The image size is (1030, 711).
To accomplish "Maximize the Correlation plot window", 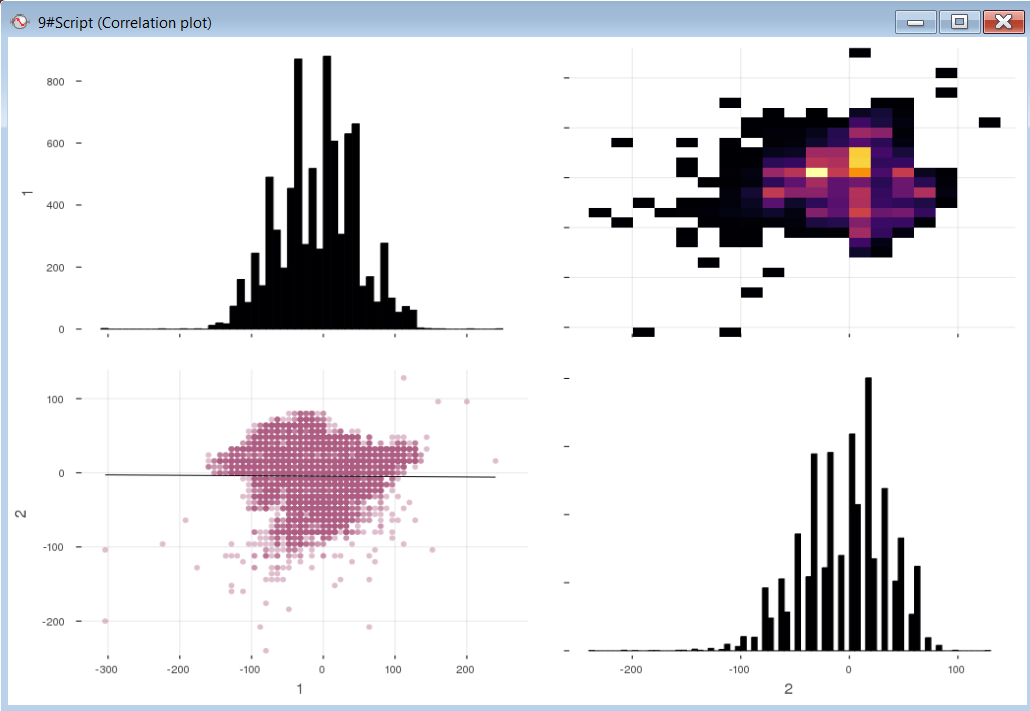I will point(959,21).
